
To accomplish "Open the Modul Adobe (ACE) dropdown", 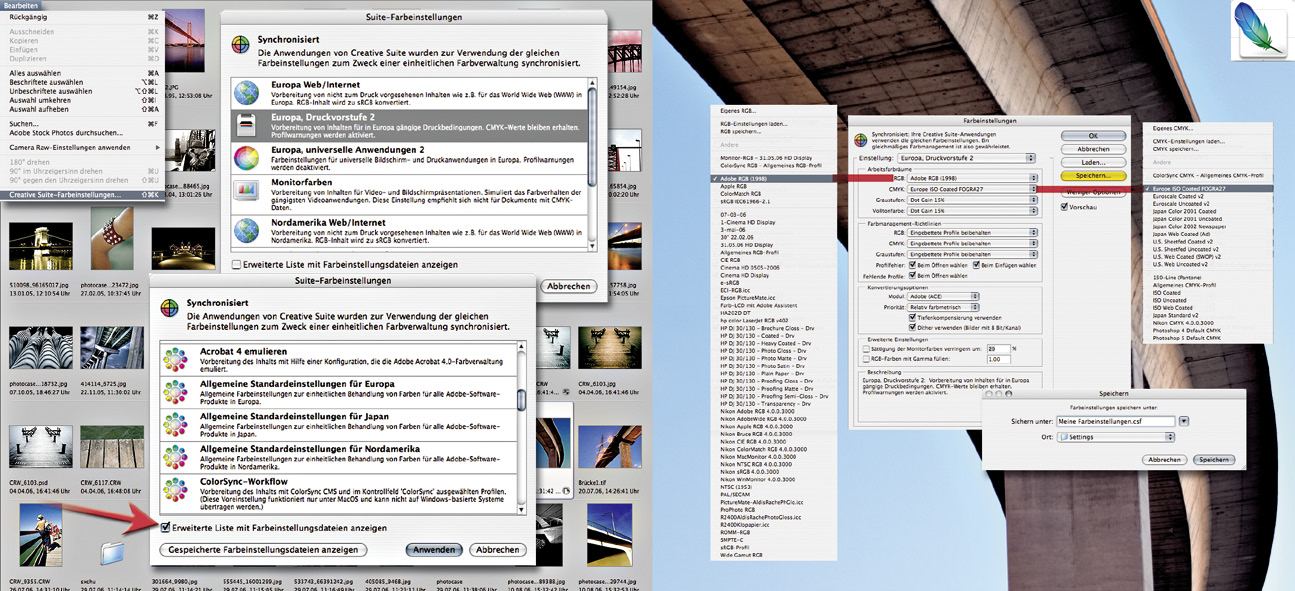I will coord(943,297).
